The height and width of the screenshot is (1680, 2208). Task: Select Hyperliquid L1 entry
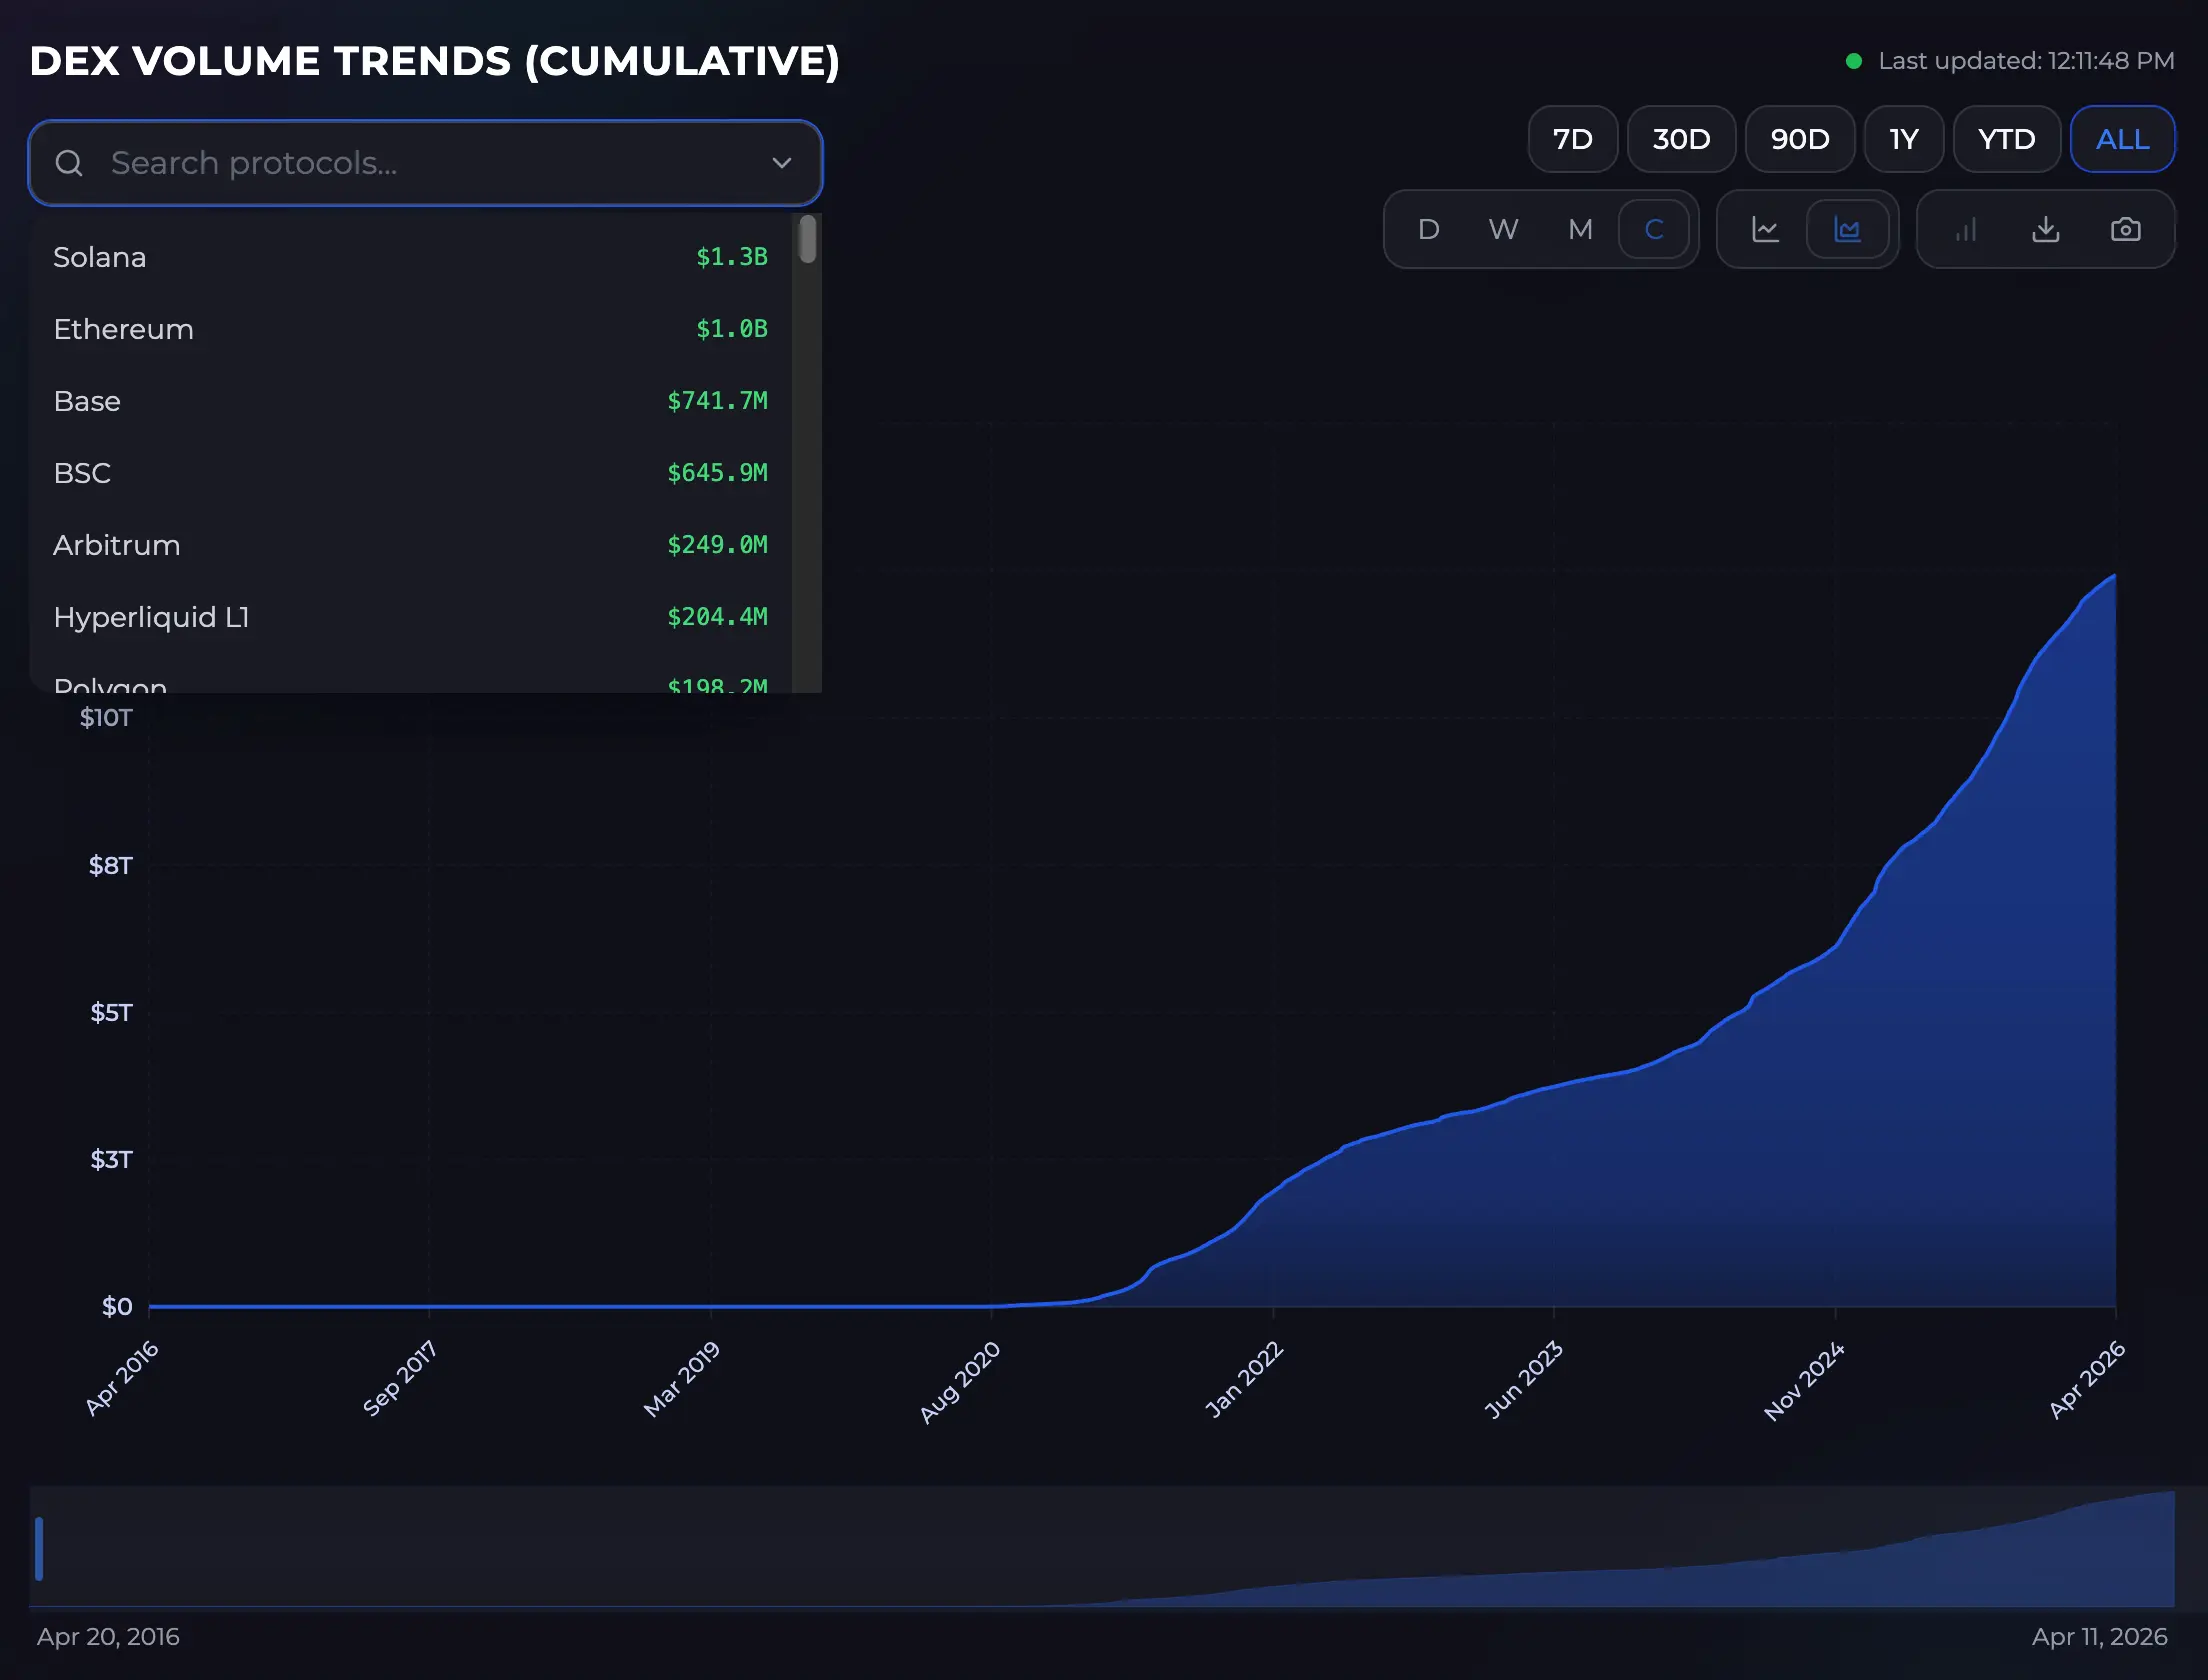click(411, 617)
